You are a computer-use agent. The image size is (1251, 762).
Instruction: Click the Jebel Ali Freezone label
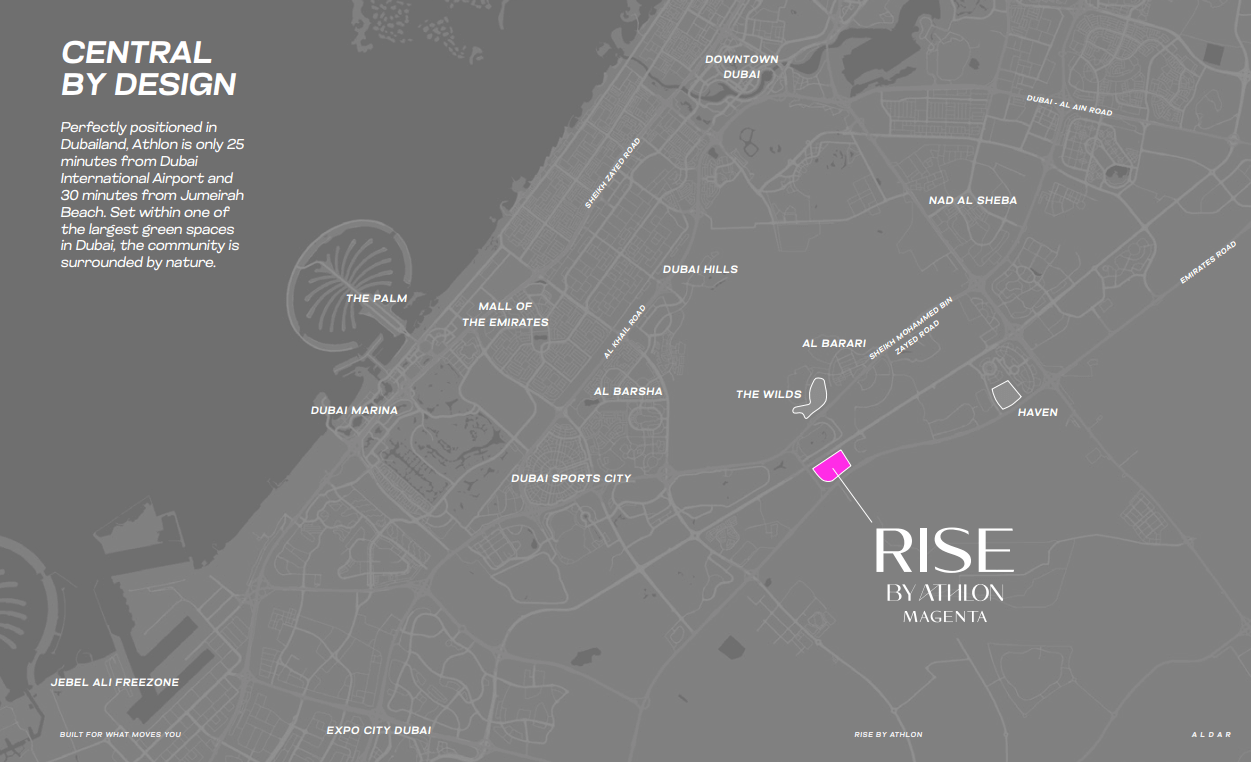115,683
